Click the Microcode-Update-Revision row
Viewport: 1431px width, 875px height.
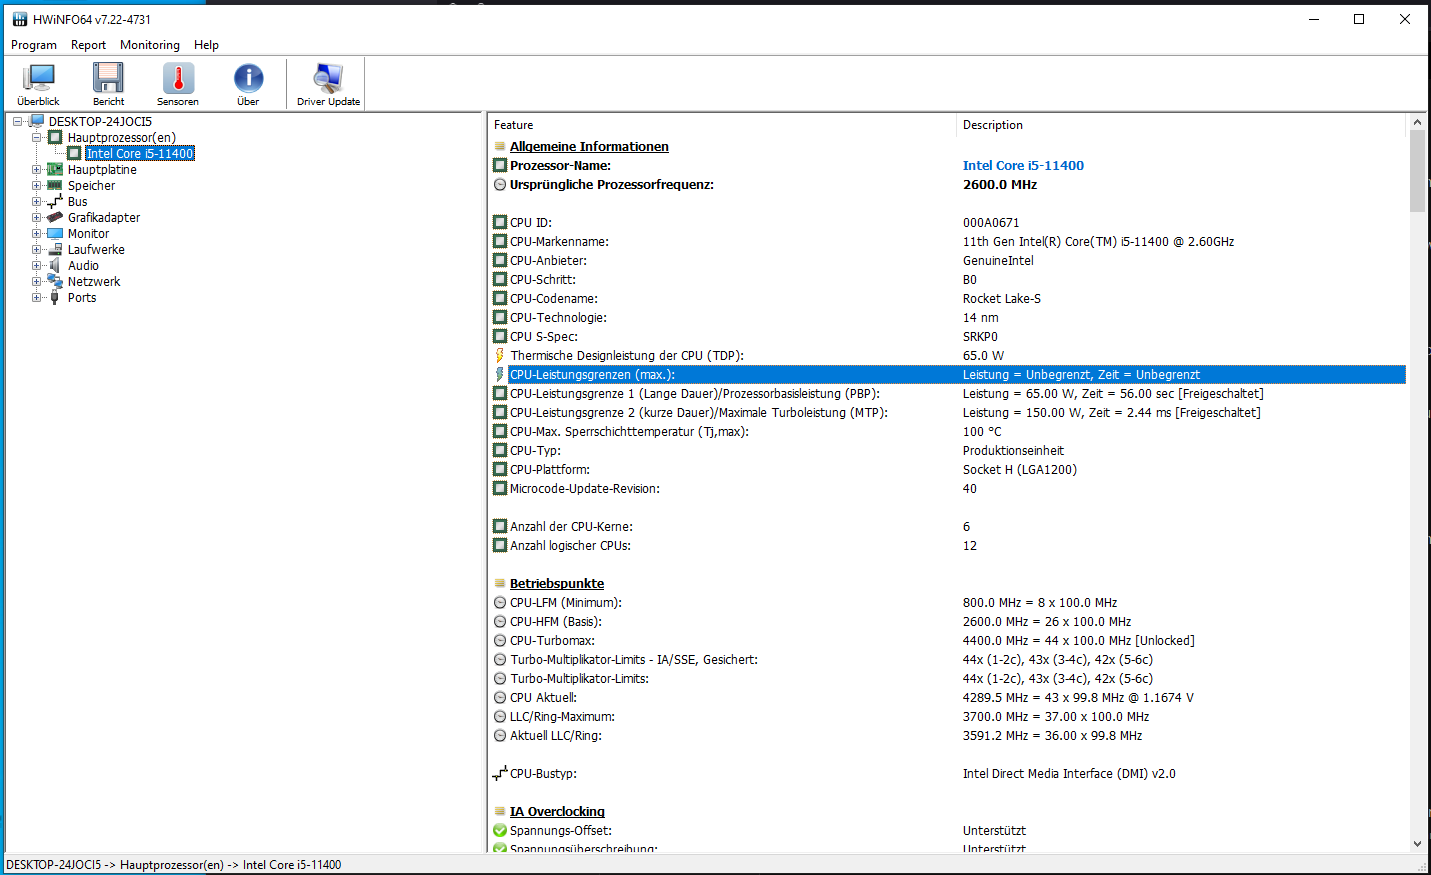click(948, 488)
